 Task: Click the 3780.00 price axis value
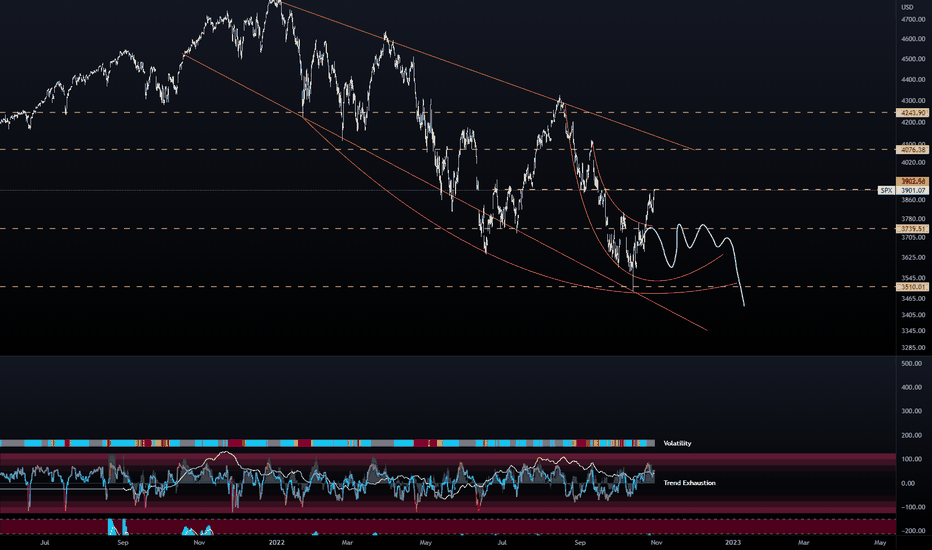click(913, 219)
